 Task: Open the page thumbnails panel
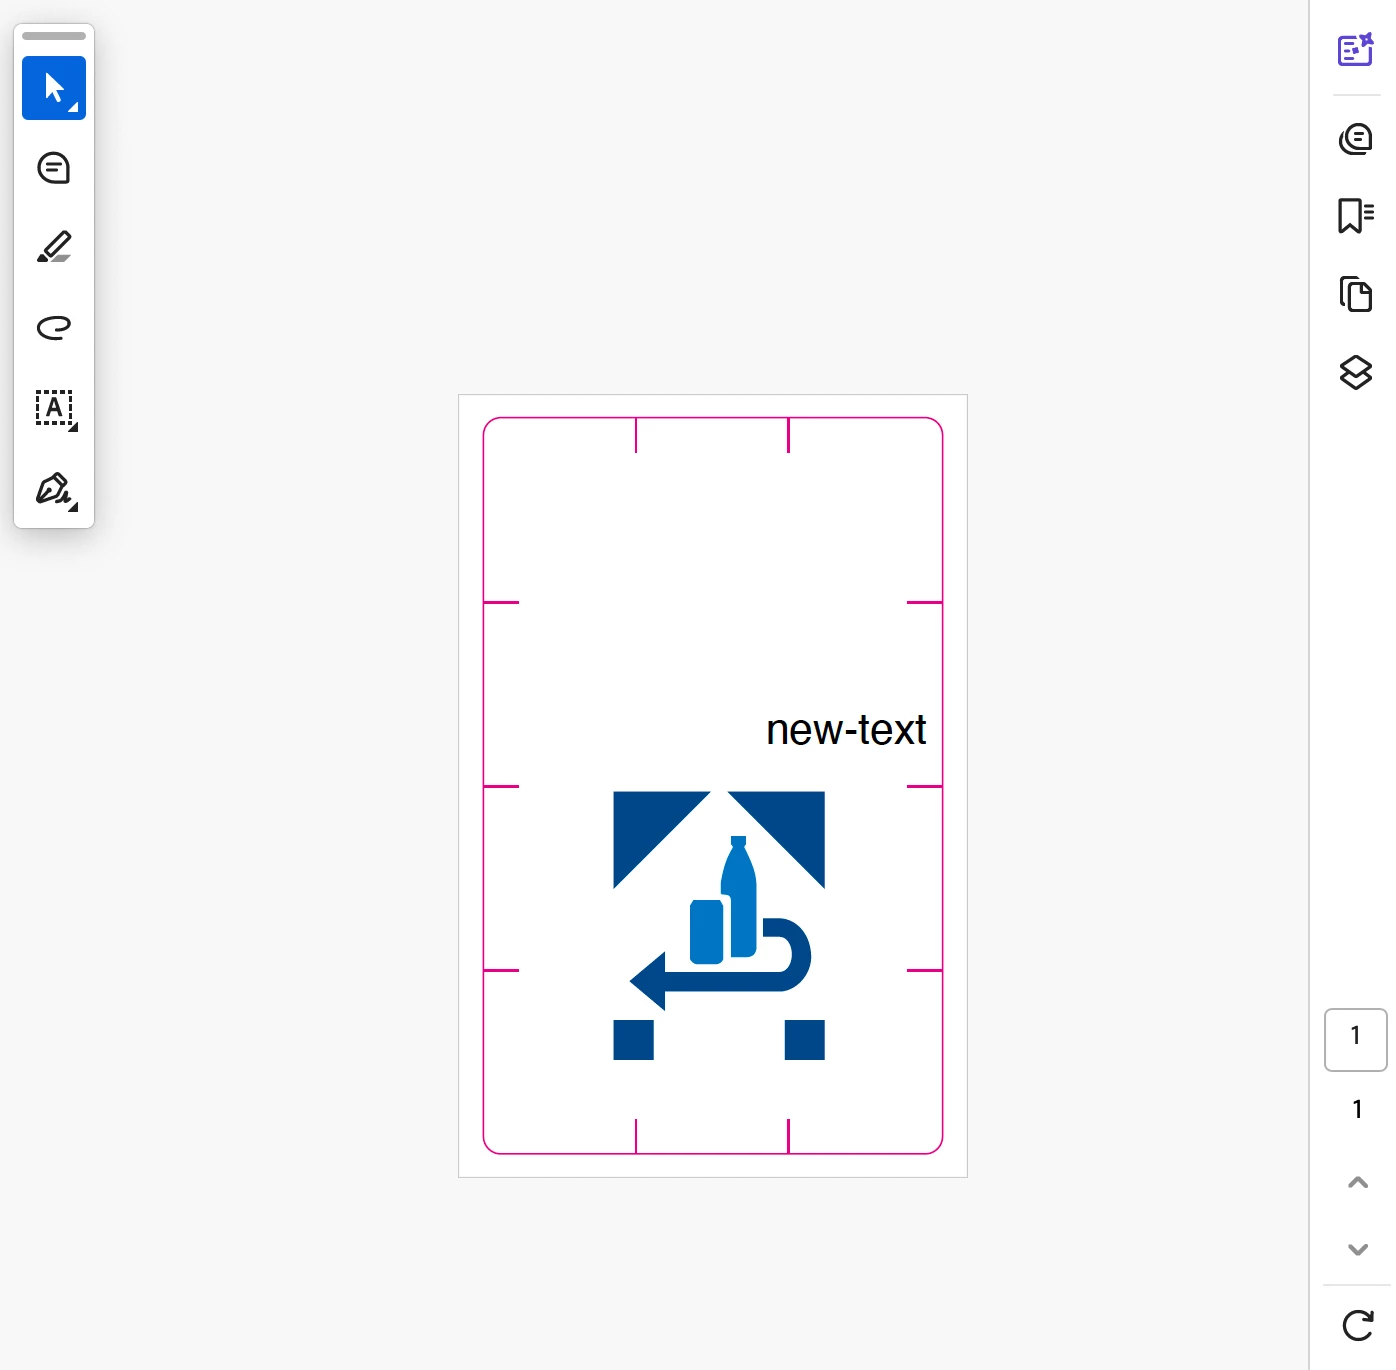pos(1356,294)
